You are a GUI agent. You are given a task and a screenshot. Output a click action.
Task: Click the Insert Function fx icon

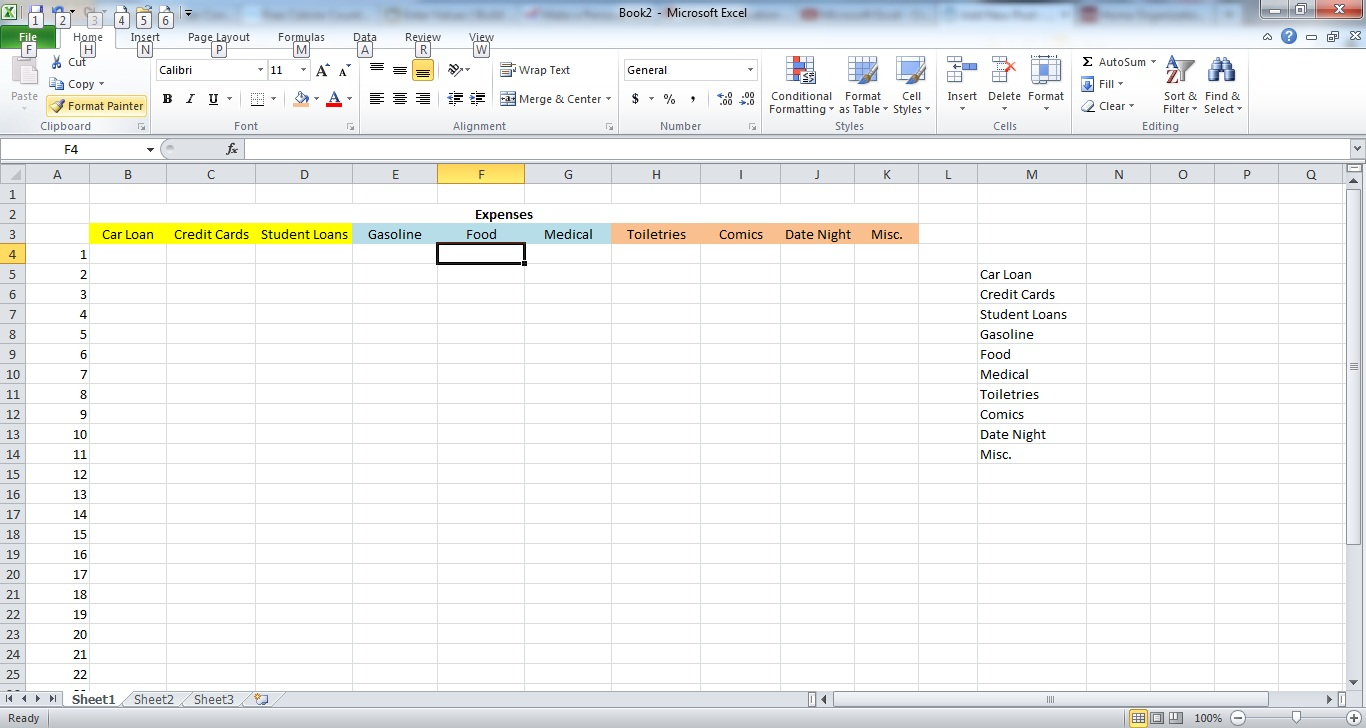[x=232, y=149]
